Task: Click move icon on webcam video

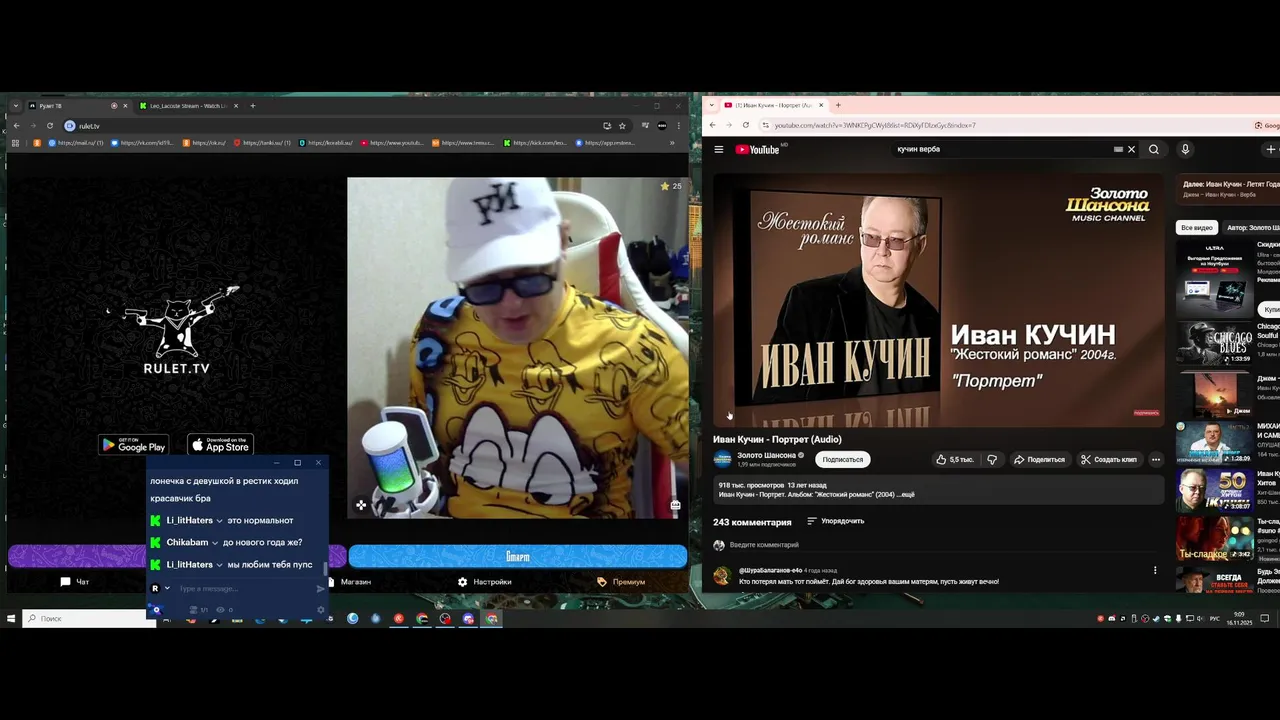Action: 361,505
